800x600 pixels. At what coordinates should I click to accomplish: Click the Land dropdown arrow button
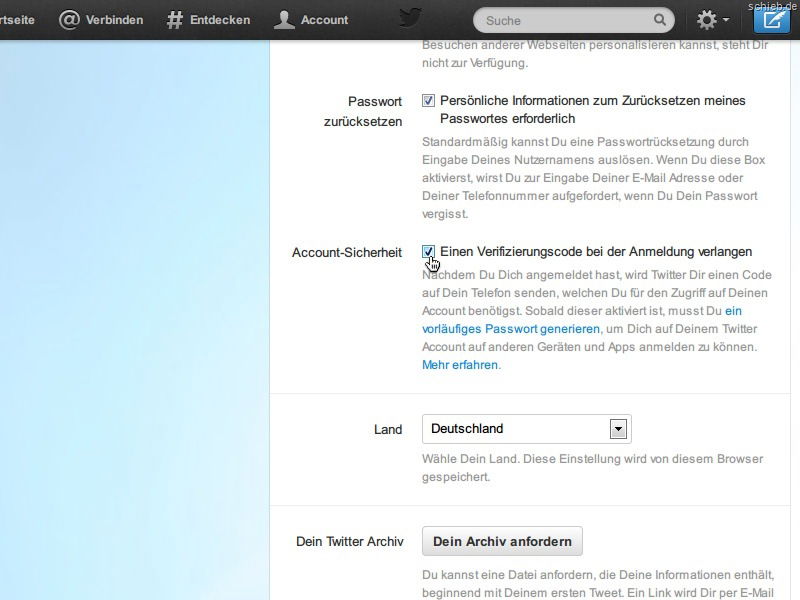pos(618,429)
